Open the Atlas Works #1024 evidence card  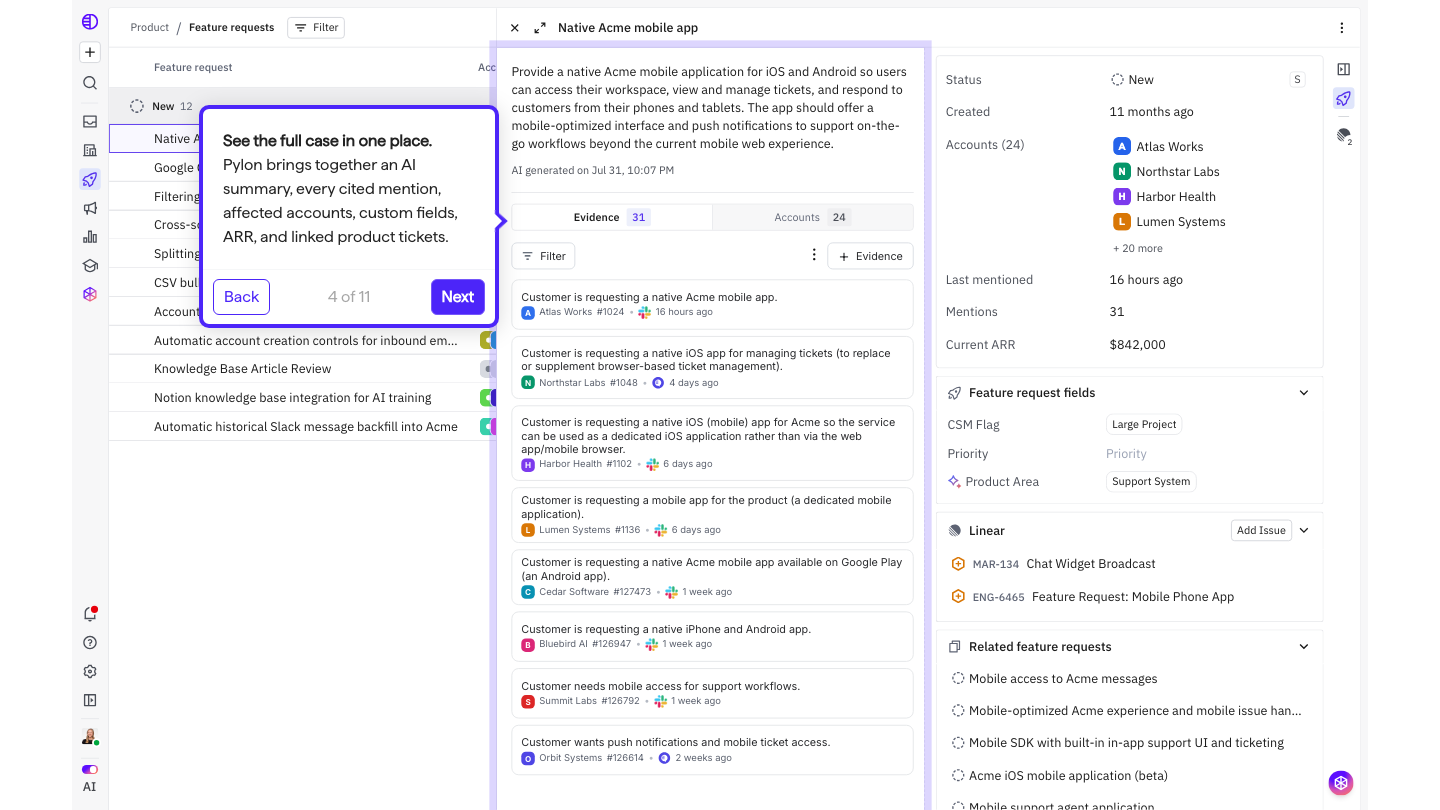pos(712,304)
